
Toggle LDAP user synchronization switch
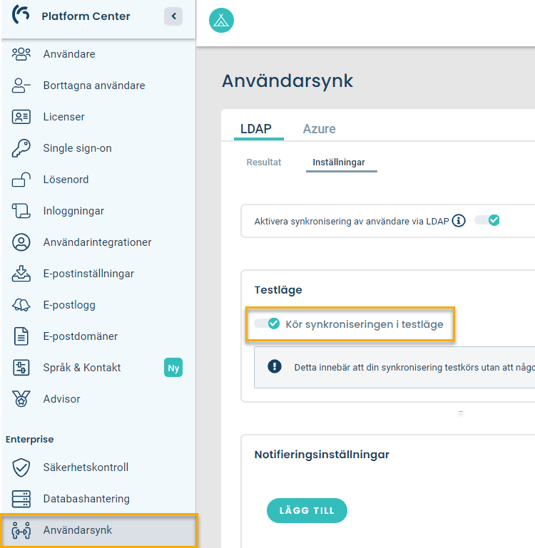(487, 220)
